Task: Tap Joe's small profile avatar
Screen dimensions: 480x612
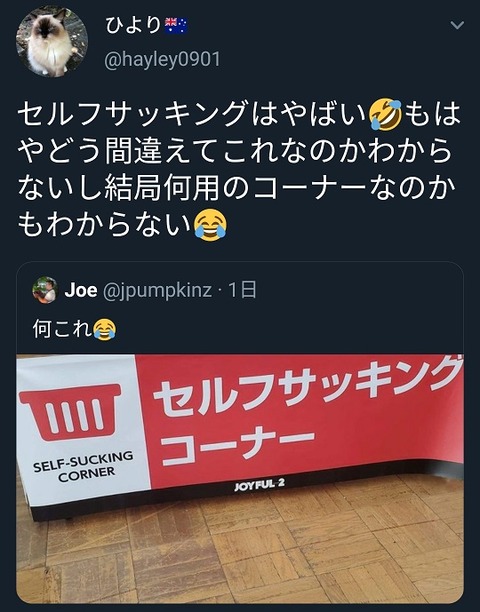Action: 45,290
